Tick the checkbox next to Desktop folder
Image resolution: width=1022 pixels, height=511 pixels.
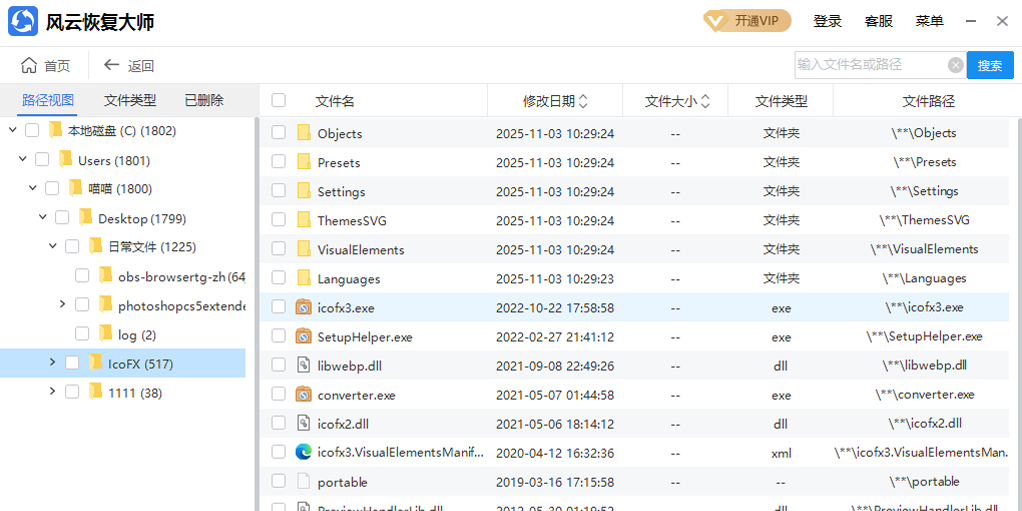pyautogui.click(x=62, y=218)
